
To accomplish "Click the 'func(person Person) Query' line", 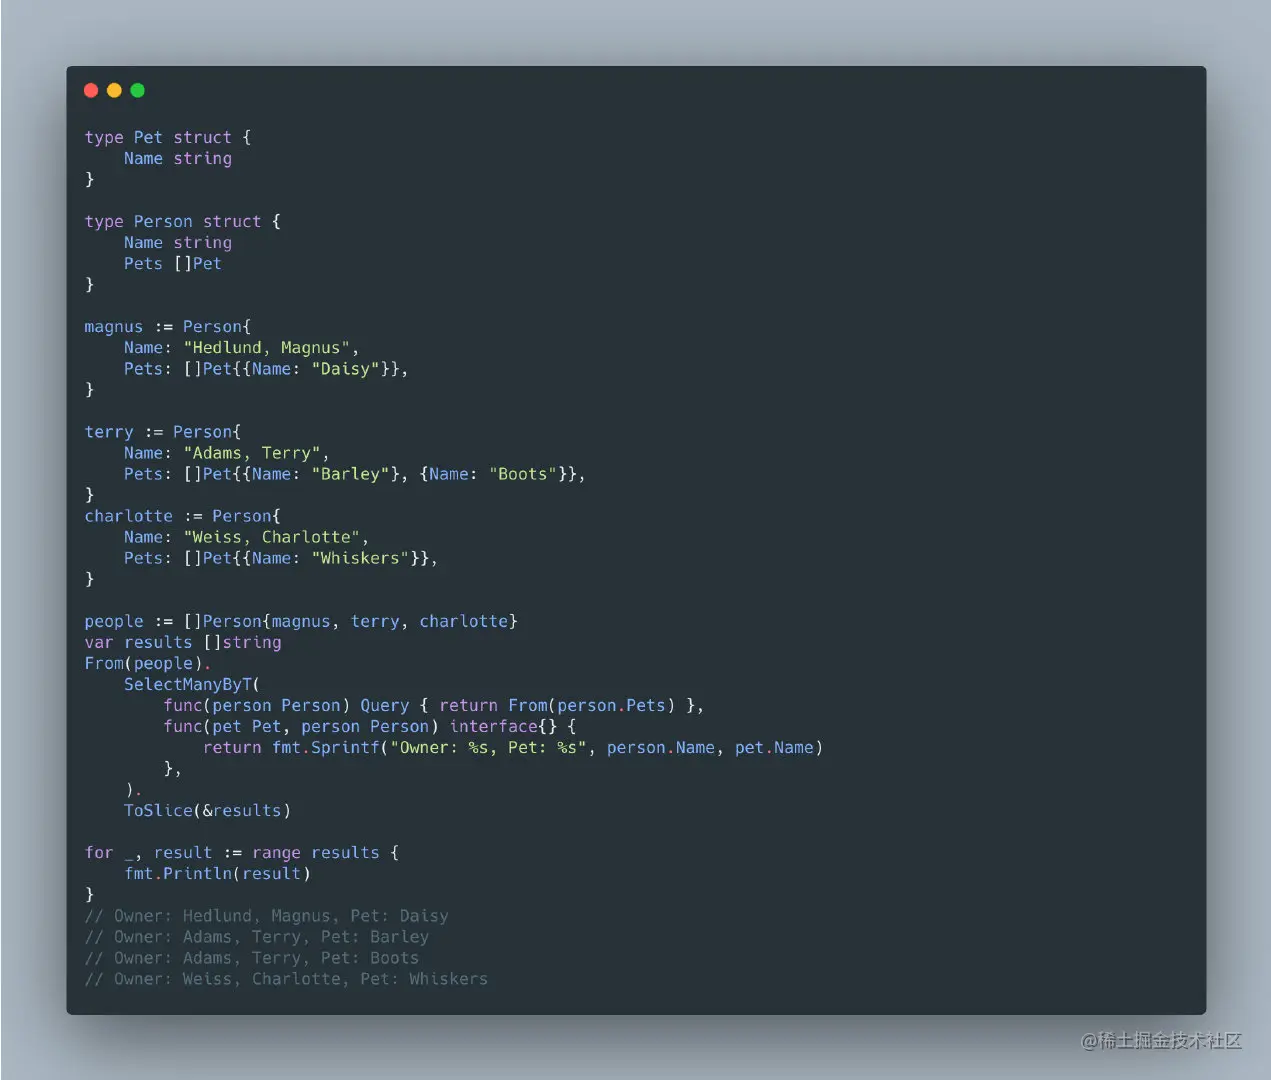I will click(x=434, y=705).
